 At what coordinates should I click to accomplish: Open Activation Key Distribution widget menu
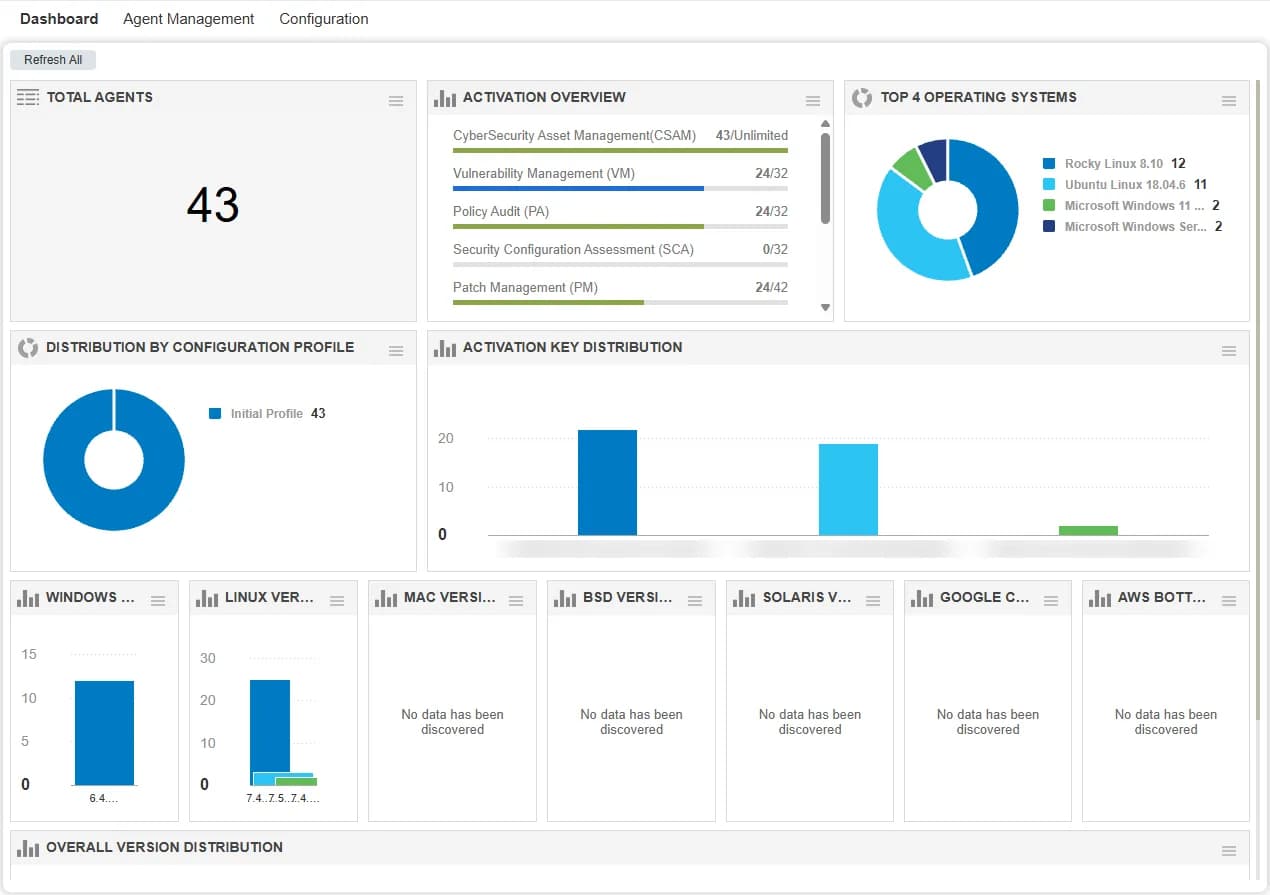(x=1229, y=351)
